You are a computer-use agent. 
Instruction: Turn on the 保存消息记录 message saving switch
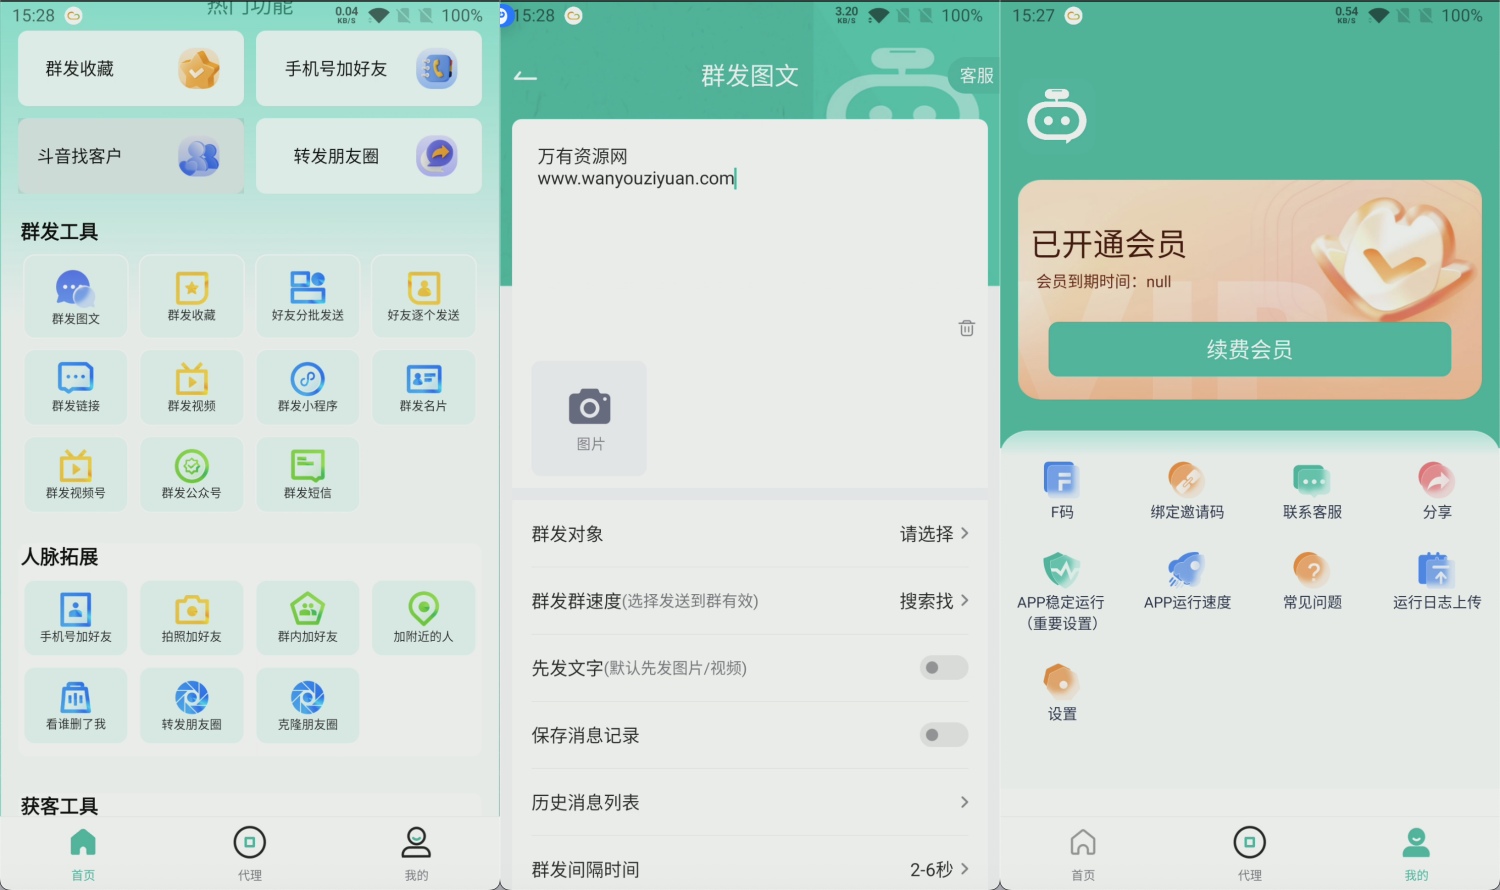[942, 735]
